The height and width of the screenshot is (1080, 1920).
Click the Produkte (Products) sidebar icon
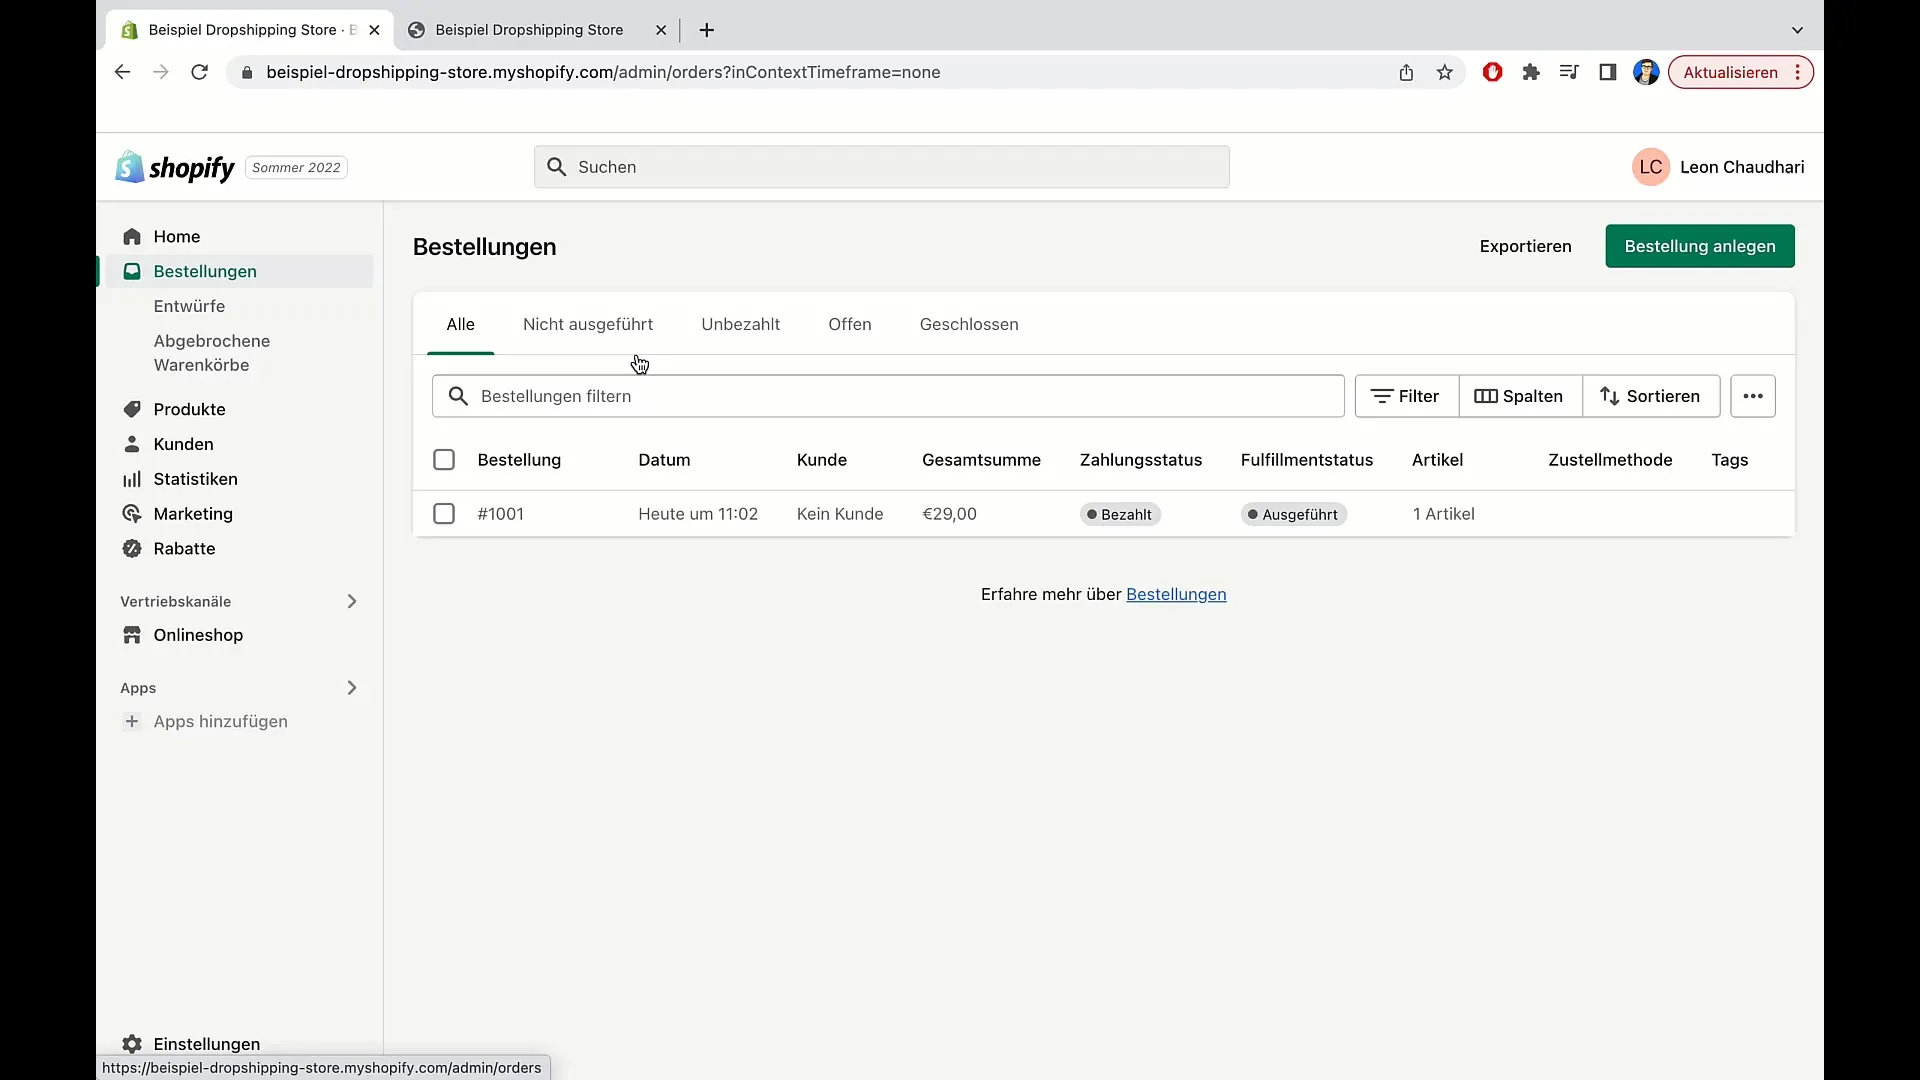pyautogui.click(x=132, y=409)
